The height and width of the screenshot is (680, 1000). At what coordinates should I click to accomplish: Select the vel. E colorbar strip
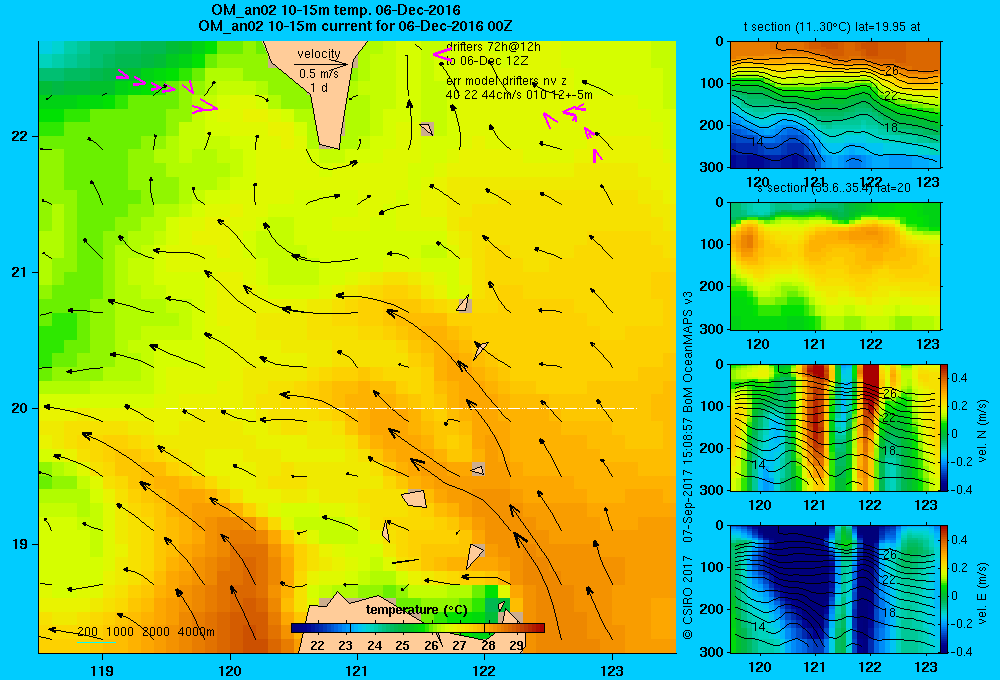(945, 589)
